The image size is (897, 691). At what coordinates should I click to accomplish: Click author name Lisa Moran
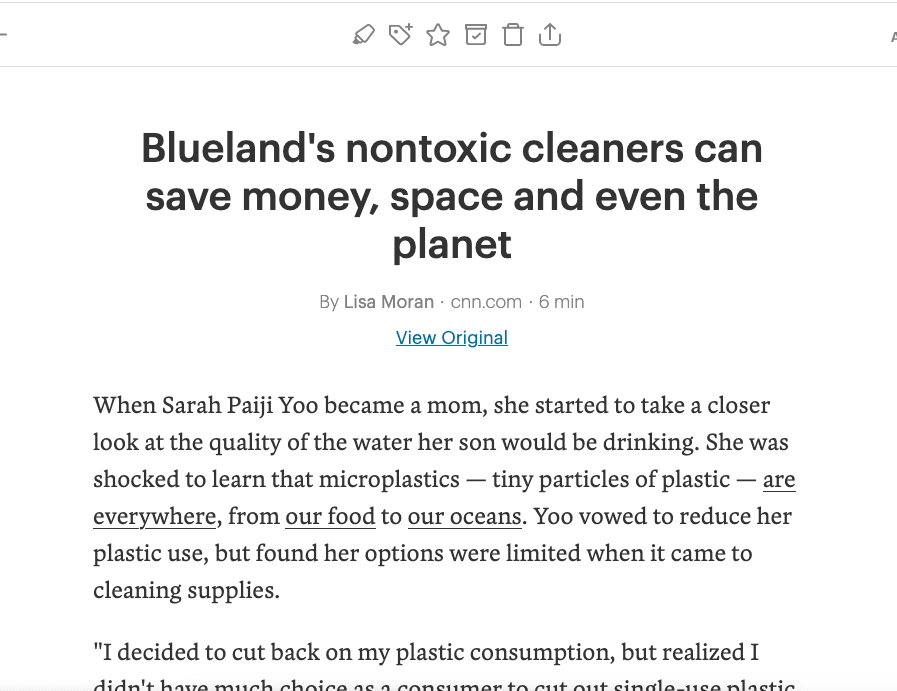click(x=388, y=301)
